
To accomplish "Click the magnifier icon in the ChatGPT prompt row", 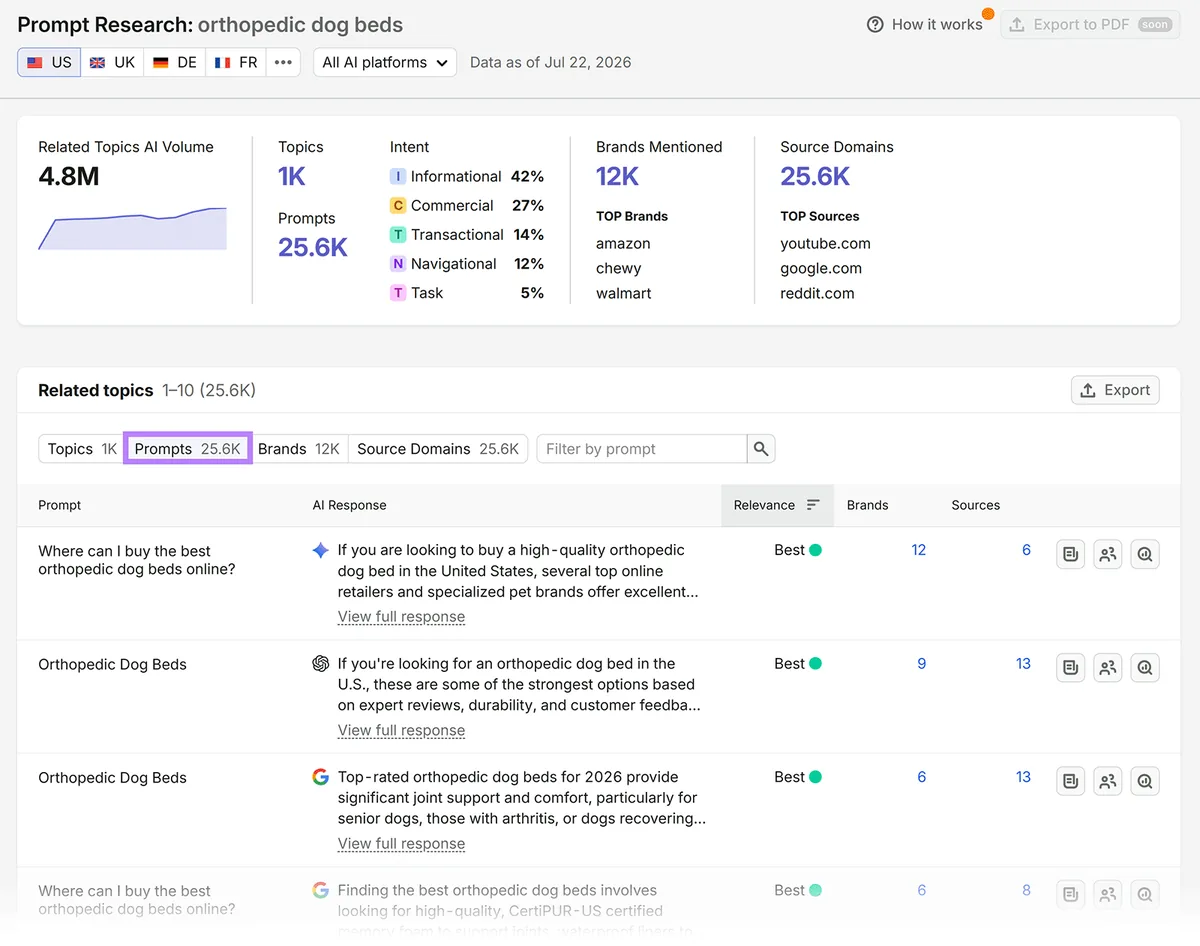I will [1145, 667].
